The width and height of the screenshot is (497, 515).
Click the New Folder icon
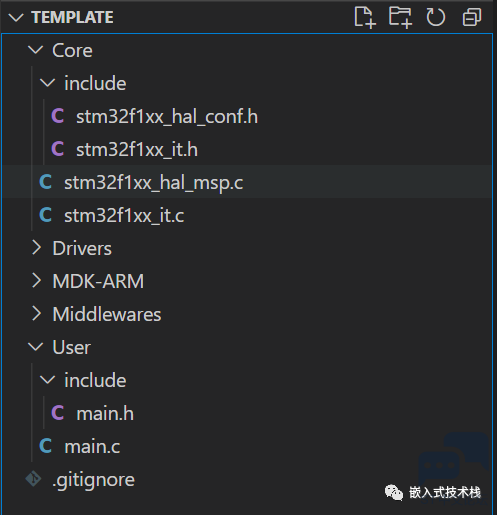[x=400, y=17]
